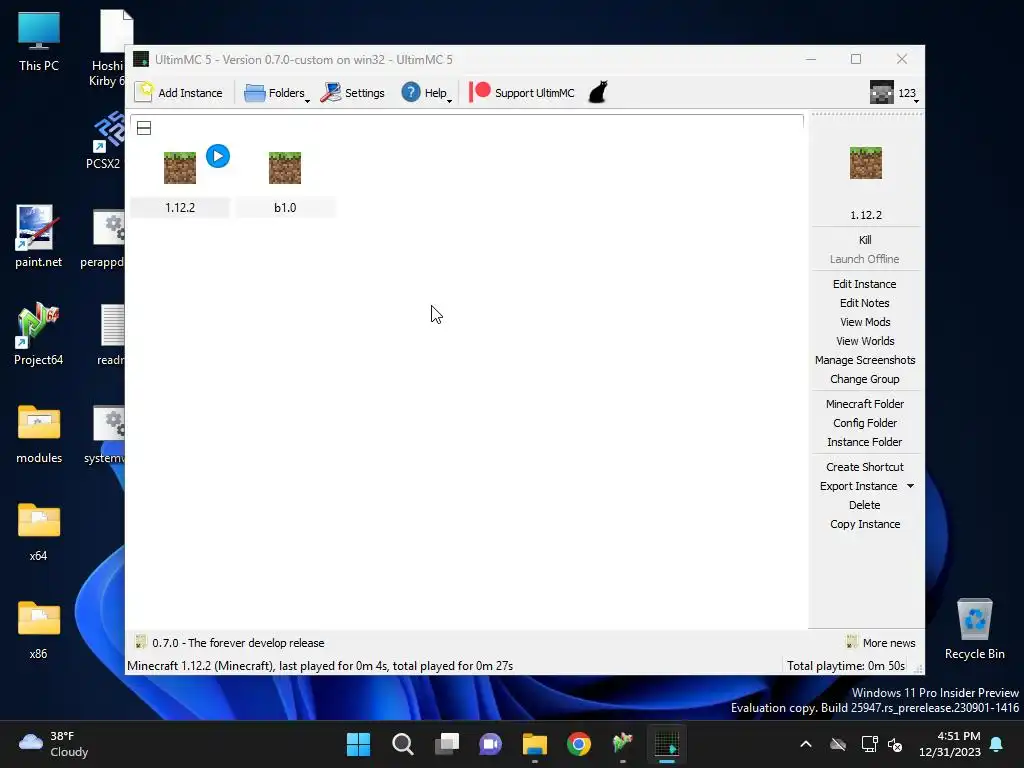
Task: Collapse the instance group toggle
Action: pos(144,128)
